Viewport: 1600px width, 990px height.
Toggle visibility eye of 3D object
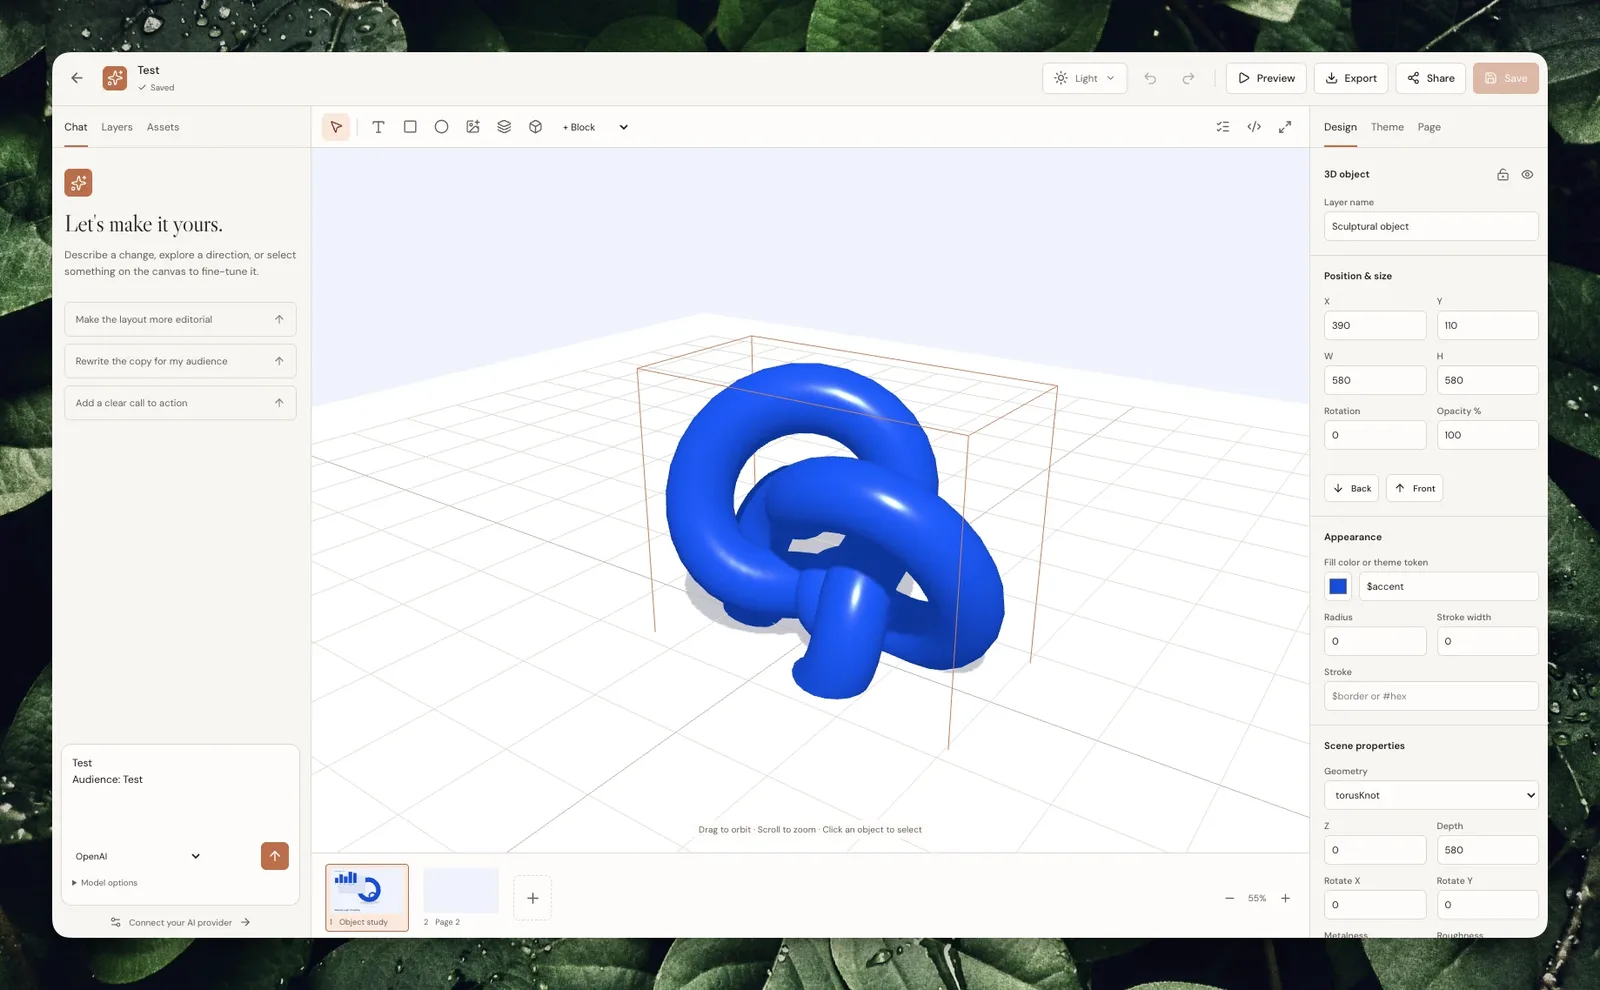[x=1527, y=174]
